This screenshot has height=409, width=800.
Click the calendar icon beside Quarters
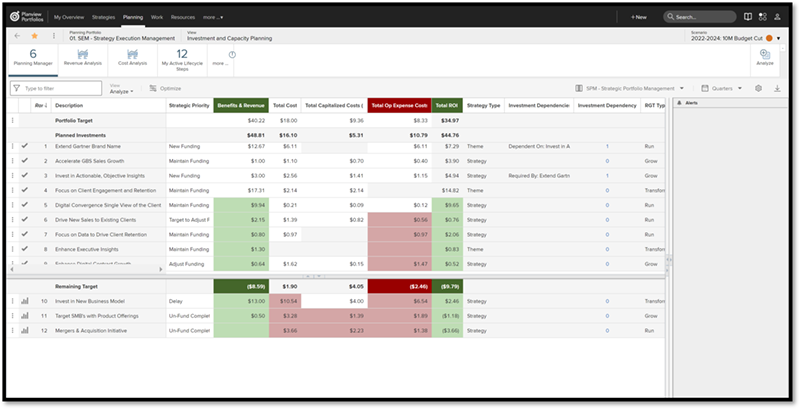tap(705, 88)
